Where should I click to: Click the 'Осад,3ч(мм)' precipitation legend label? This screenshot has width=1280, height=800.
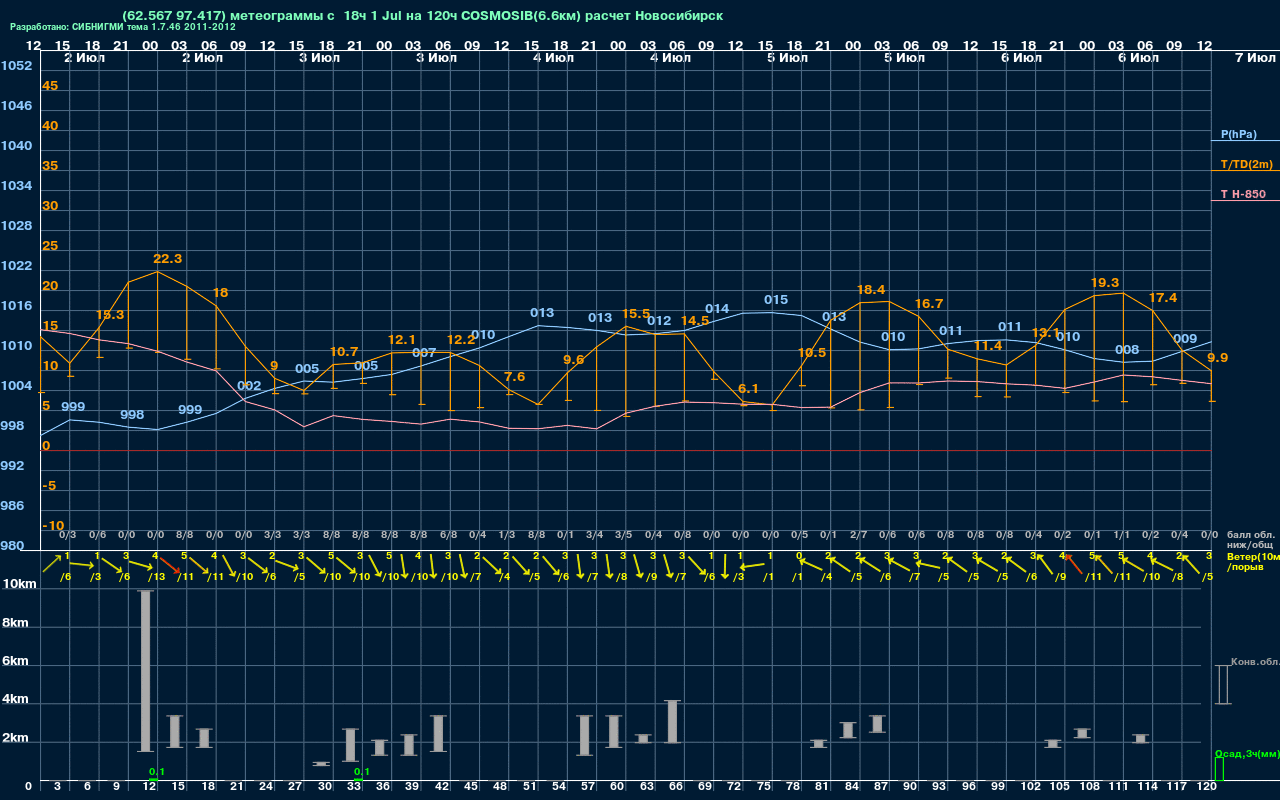[x=1246, y=753]
